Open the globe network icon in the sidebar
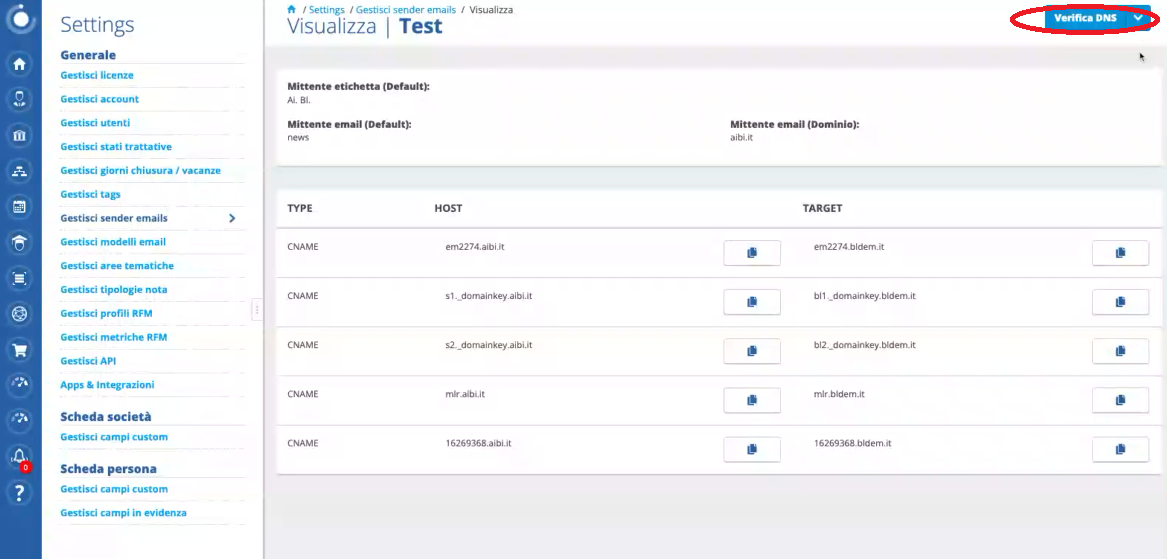1167x559 pixels. (20, 314)
